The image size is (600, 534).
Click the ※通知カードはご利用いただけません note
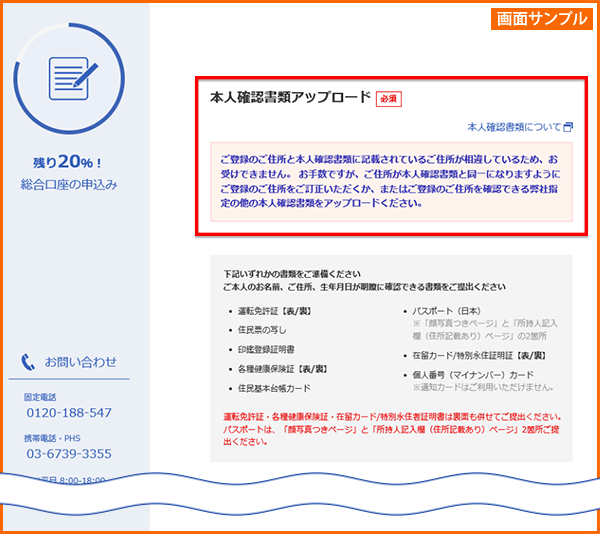pyautogui.click(x=484, y=387)
